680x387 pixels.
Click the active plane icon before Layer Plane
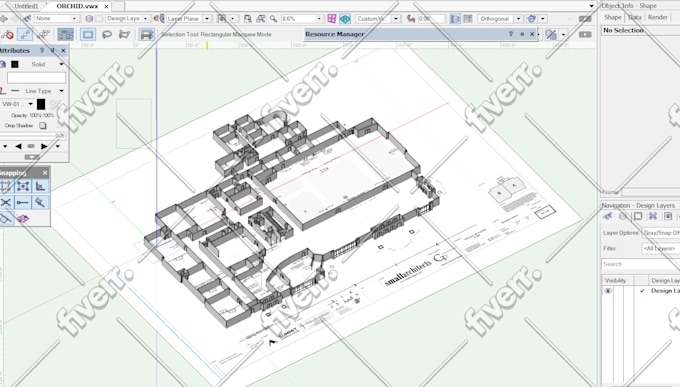tap(158, 19)
